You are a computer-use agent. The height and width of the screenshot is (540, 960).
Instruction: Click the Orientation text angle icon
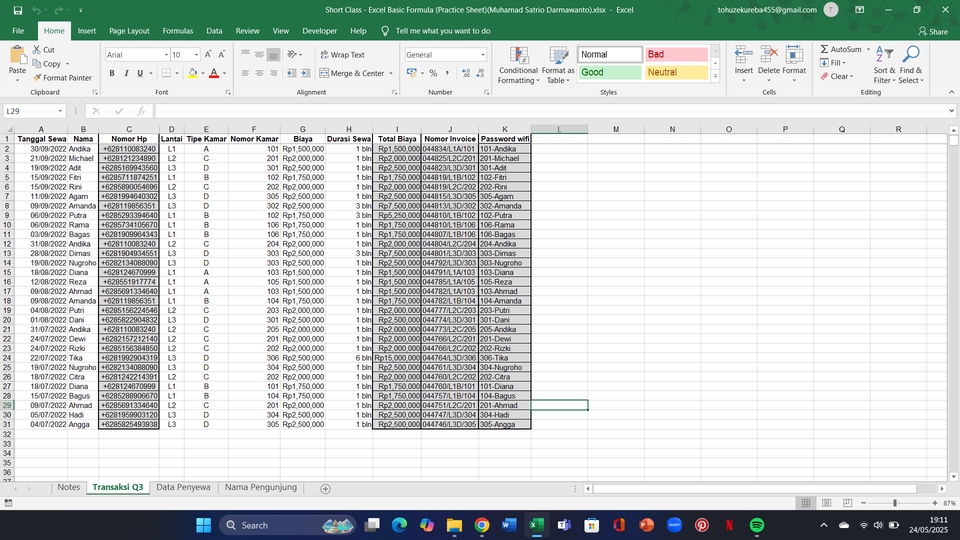(293, 54)
